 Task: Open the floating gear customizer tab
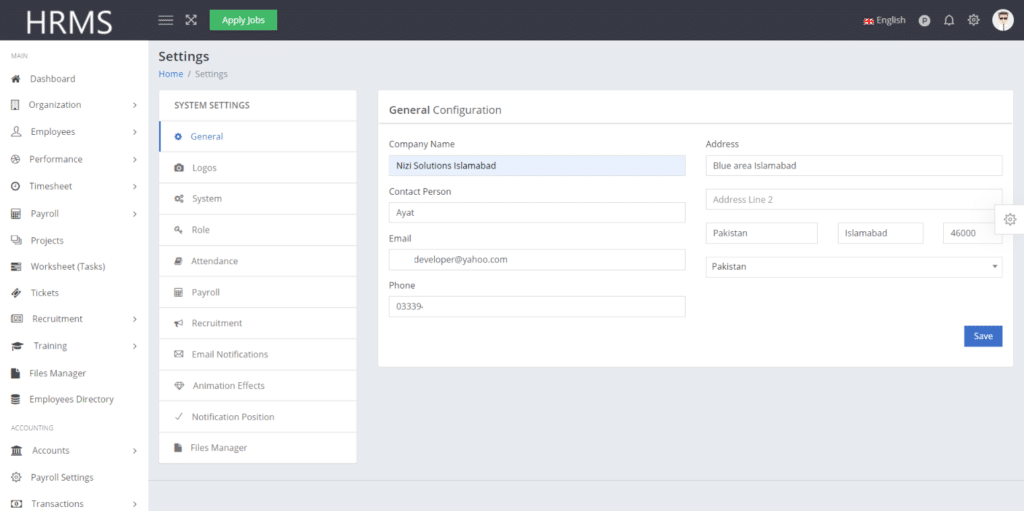pyautogui.click(x=1010, y=220)
